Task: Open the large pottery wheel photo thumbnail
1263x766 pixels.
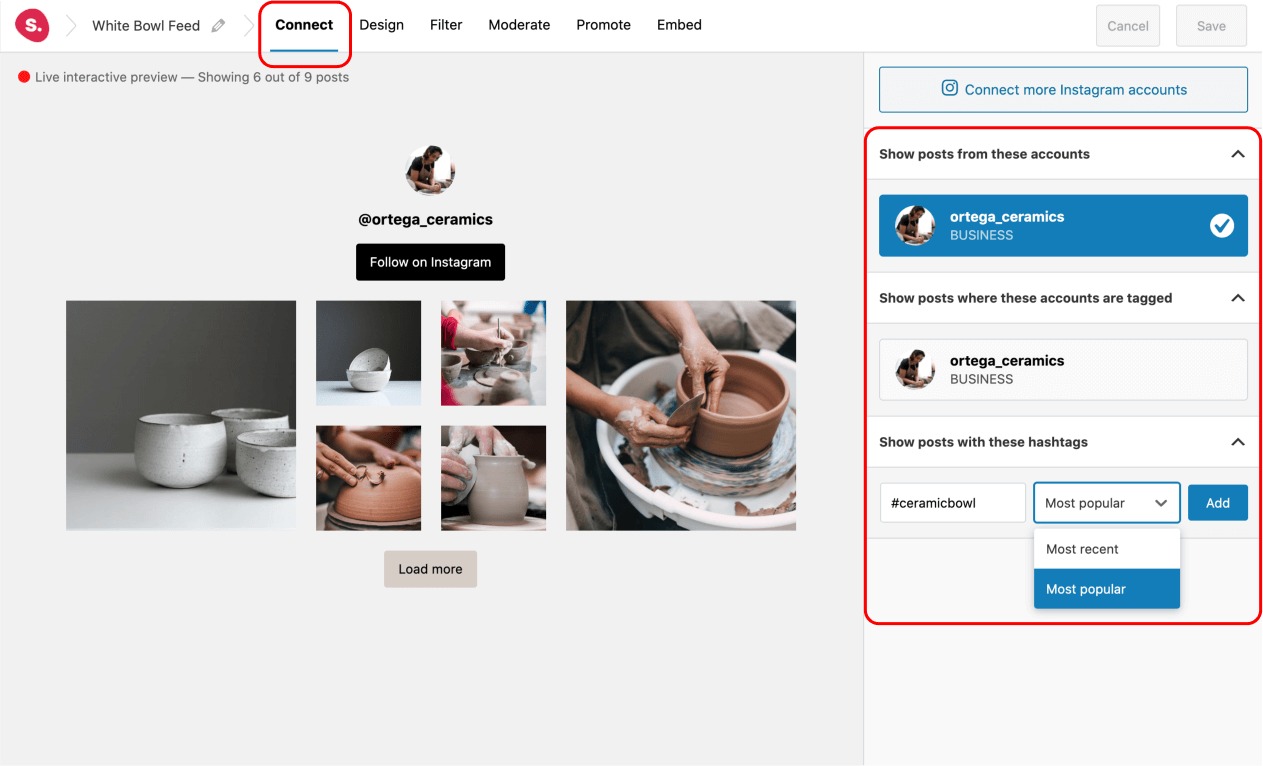Action: pyautogui.click(x=681, y=415)
